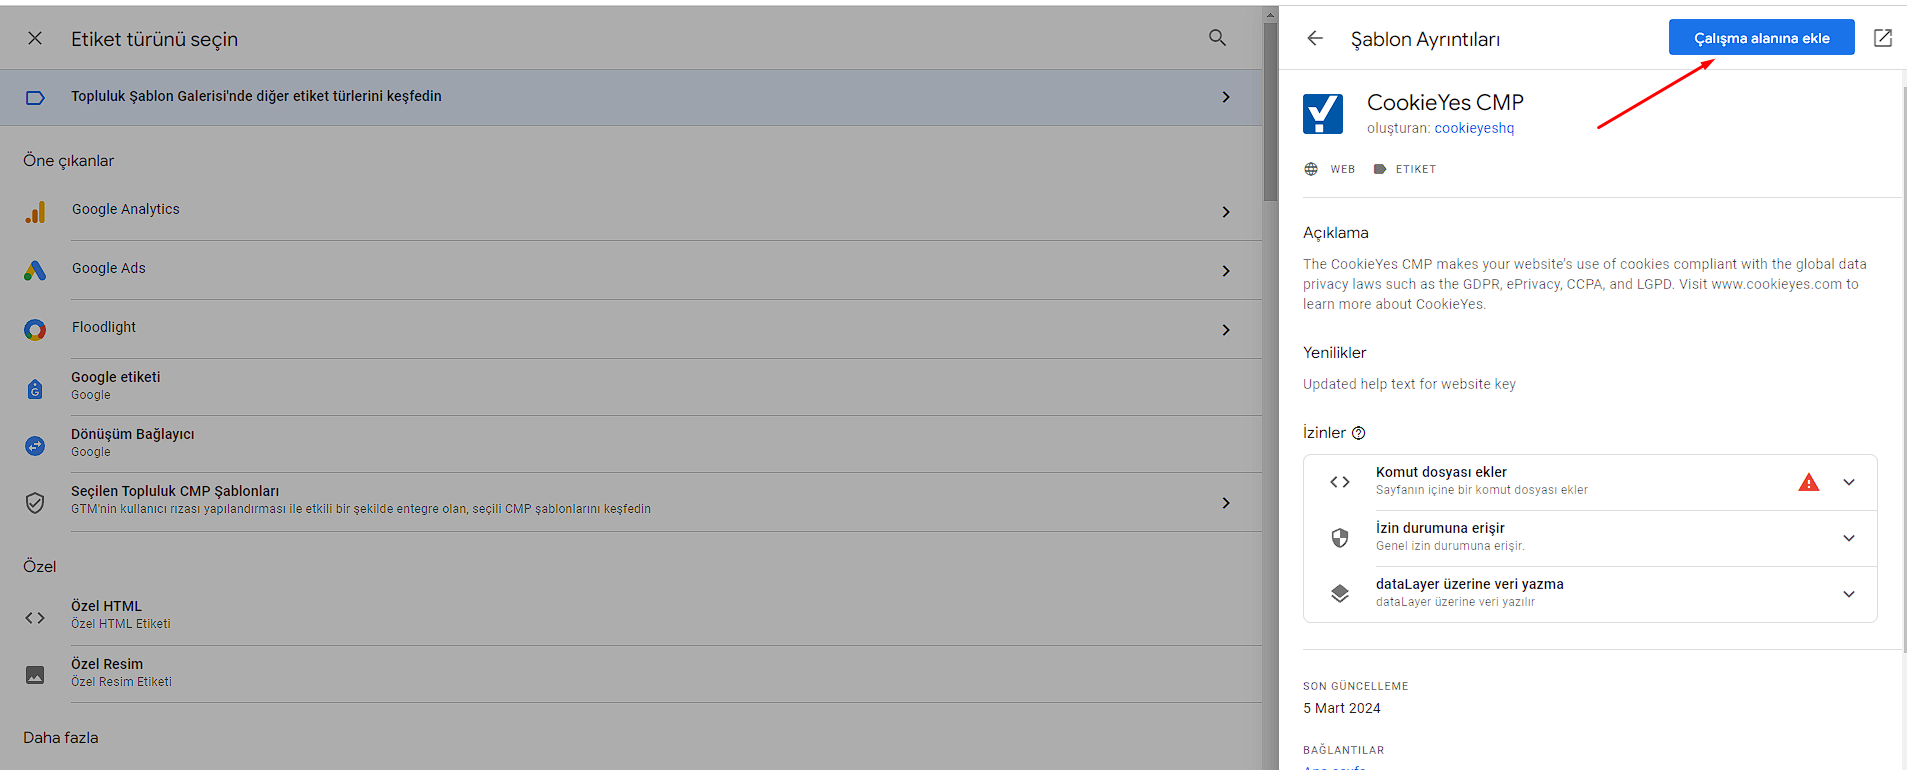
Task: Open the cookieyeshq author link
Action: [x=1474, y=128]
